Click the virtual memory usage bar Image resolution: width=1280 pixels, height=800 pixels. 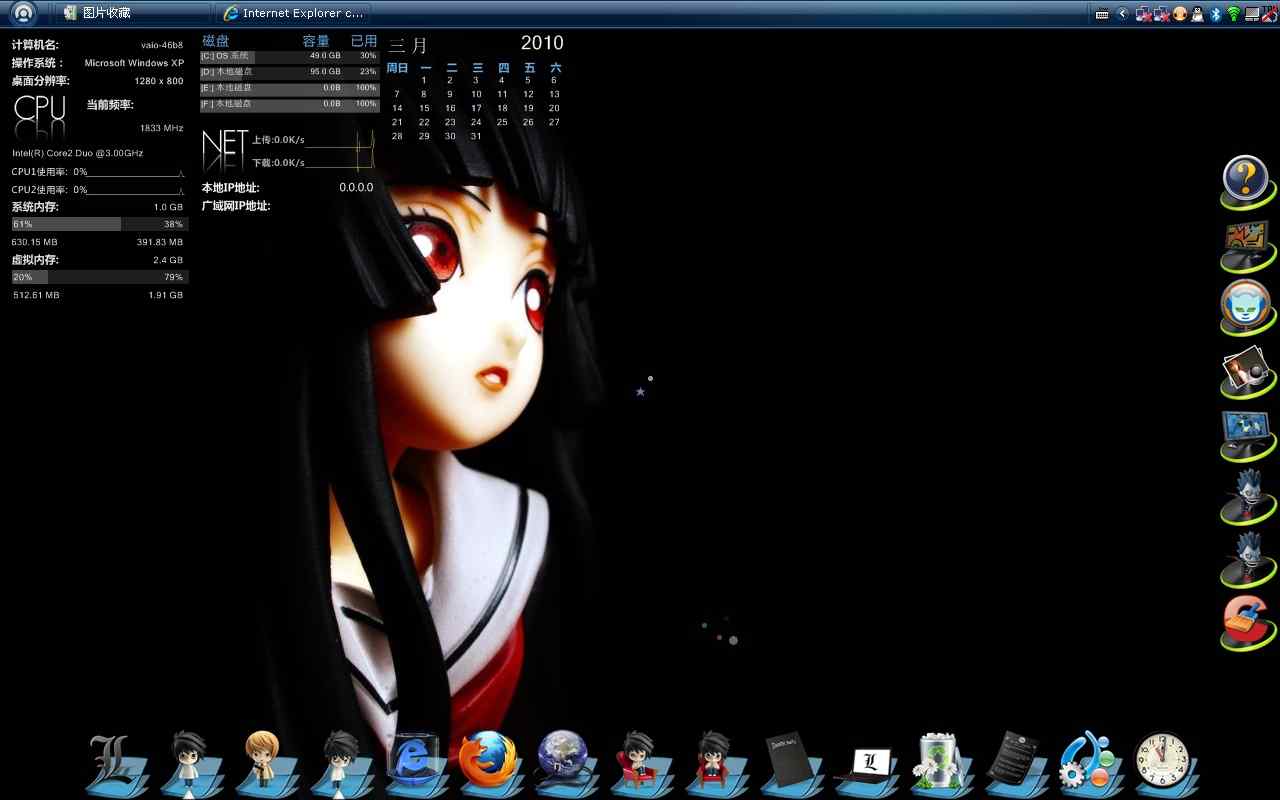tap(100, 277)
